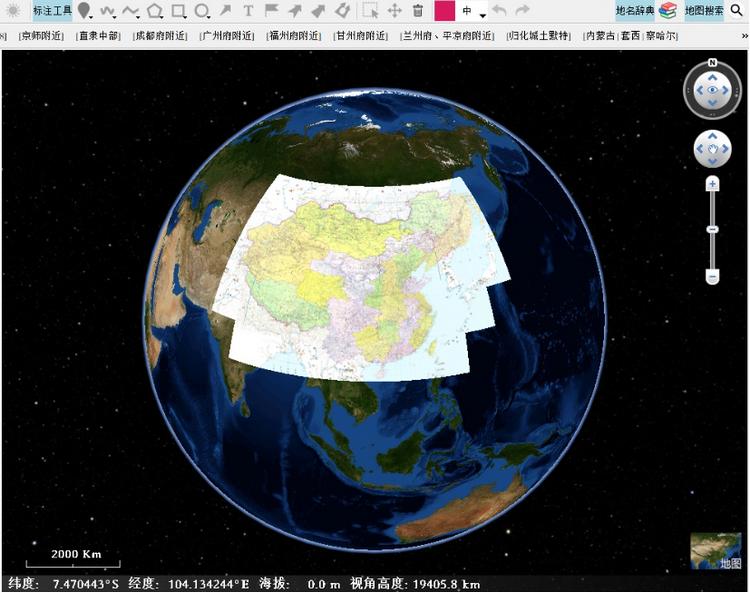Open 地图搜索 map search
The width and height of the screenshot is (750, 593).
pyautogui.click(x=704, y=11)
